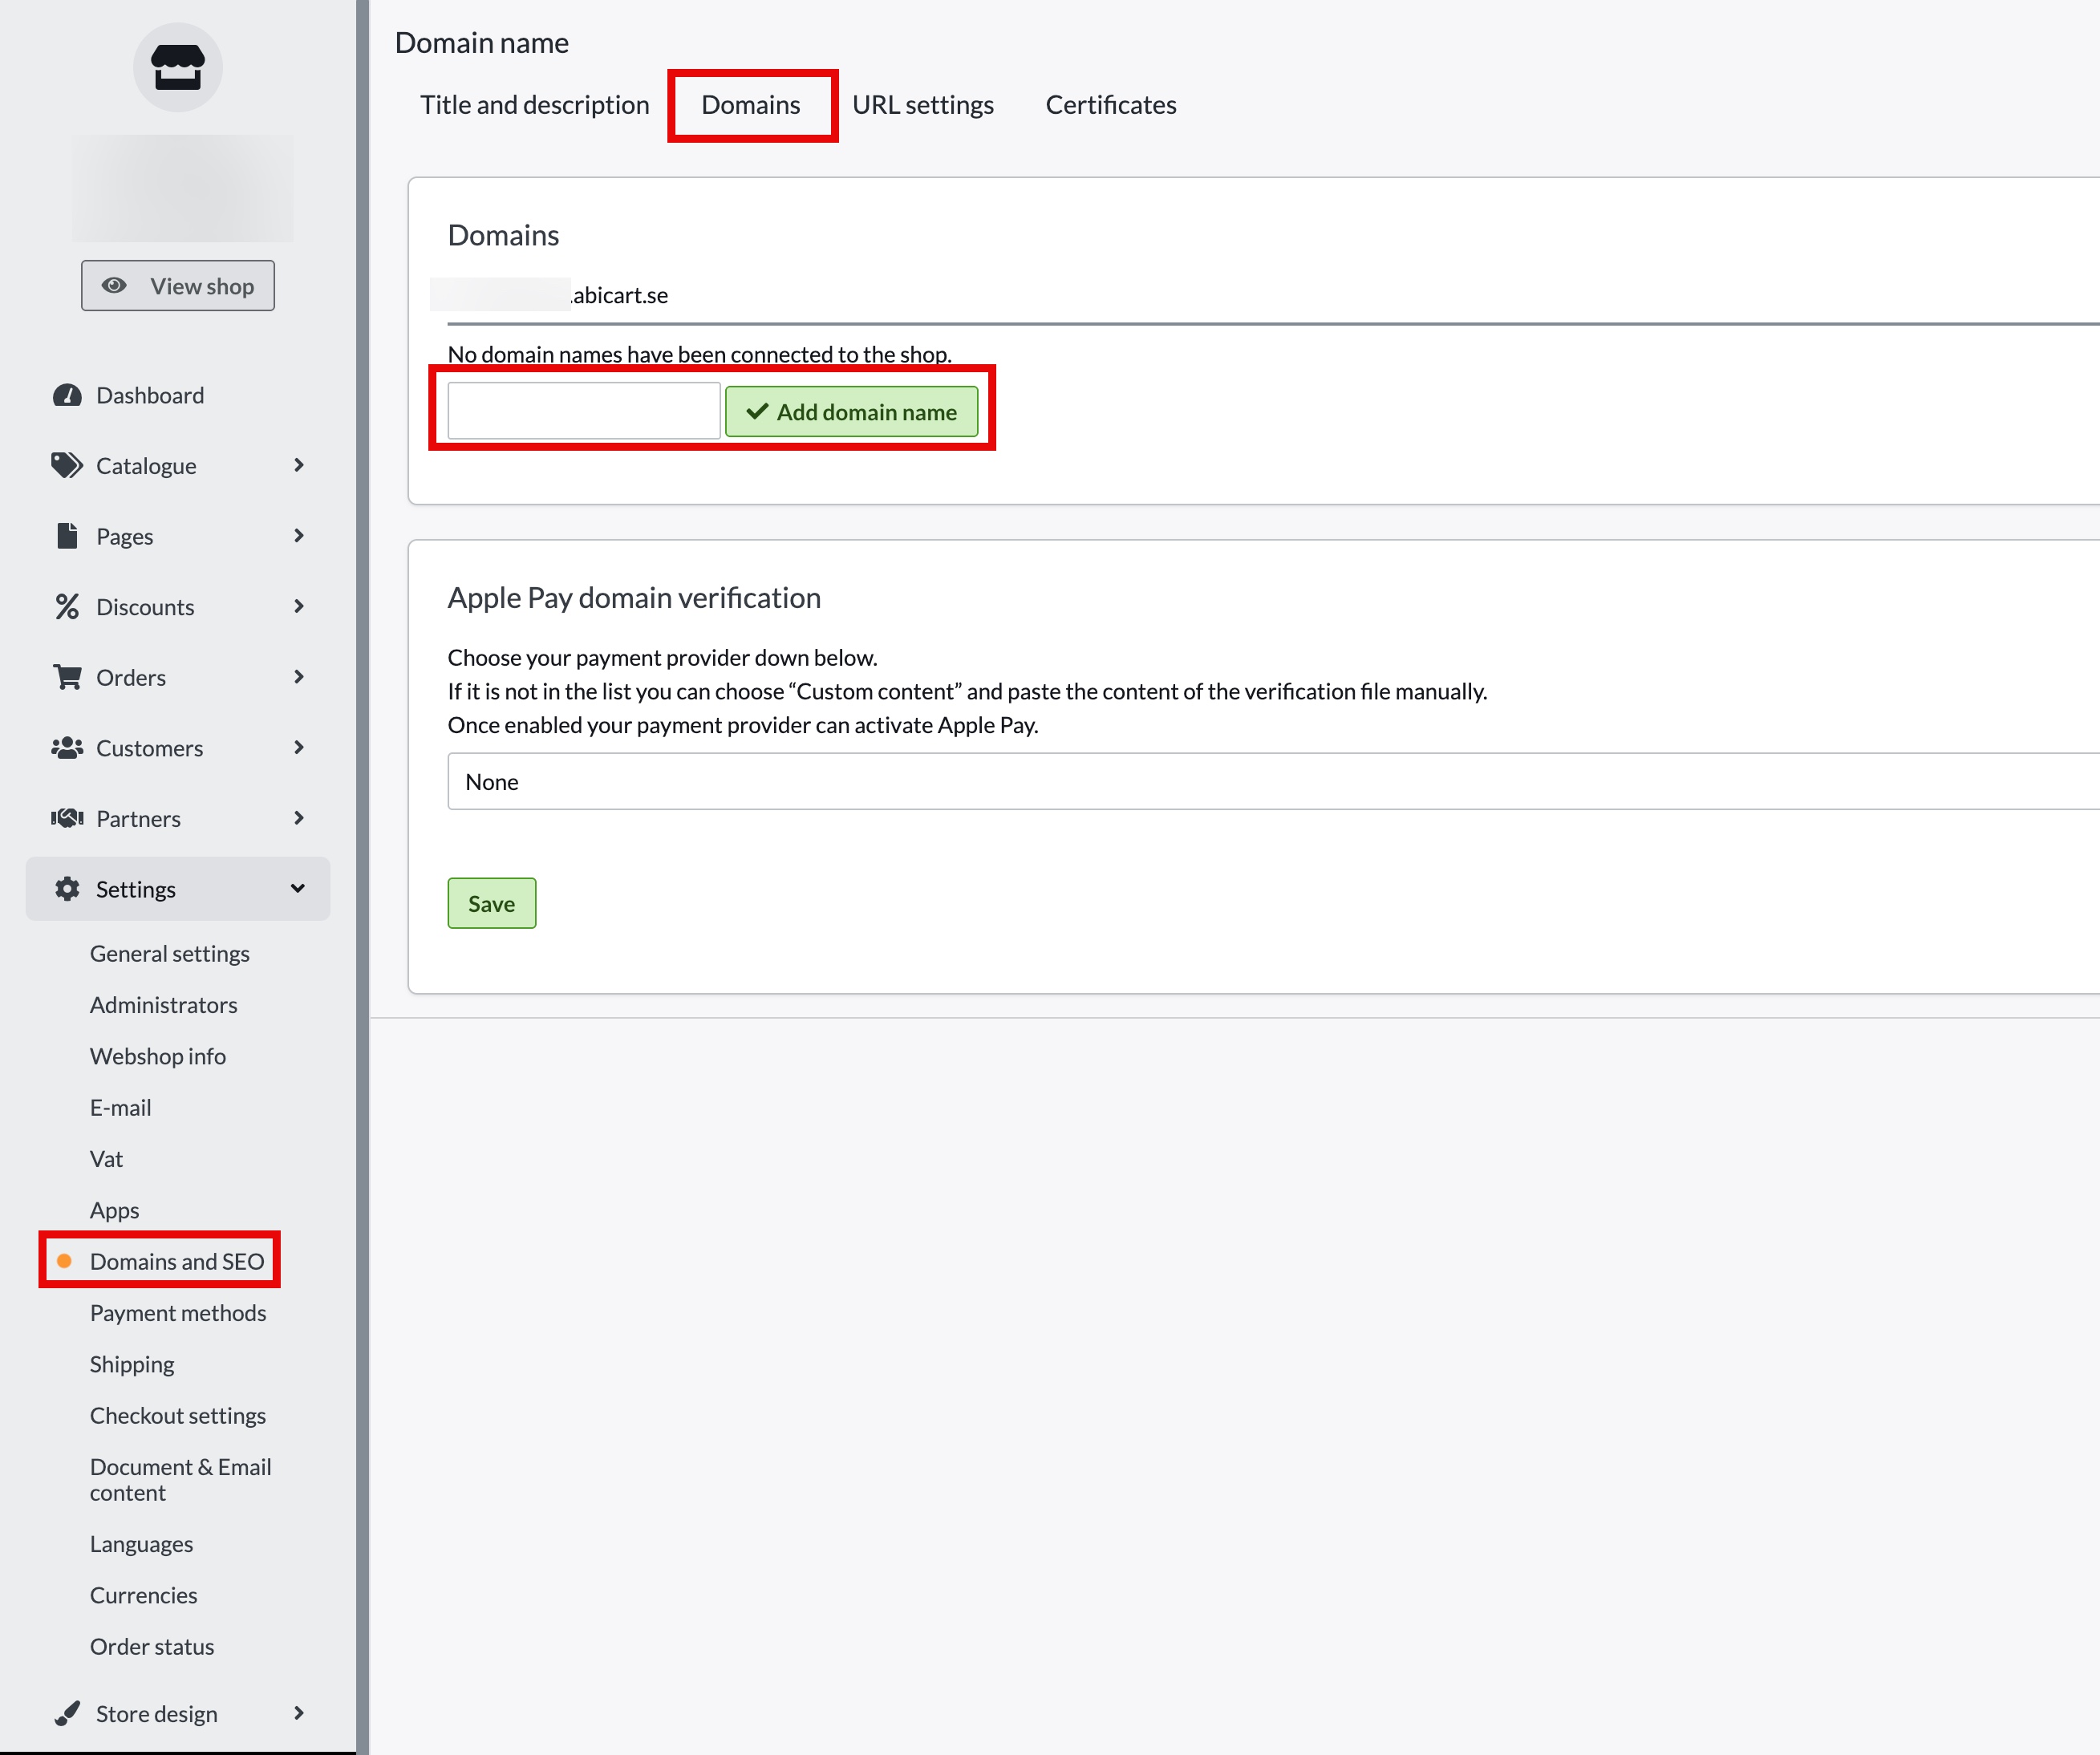Switch to the URL settings tab
This screenshot has height=1755, width=2100.
pyautogui.click(x=922, y=105)
